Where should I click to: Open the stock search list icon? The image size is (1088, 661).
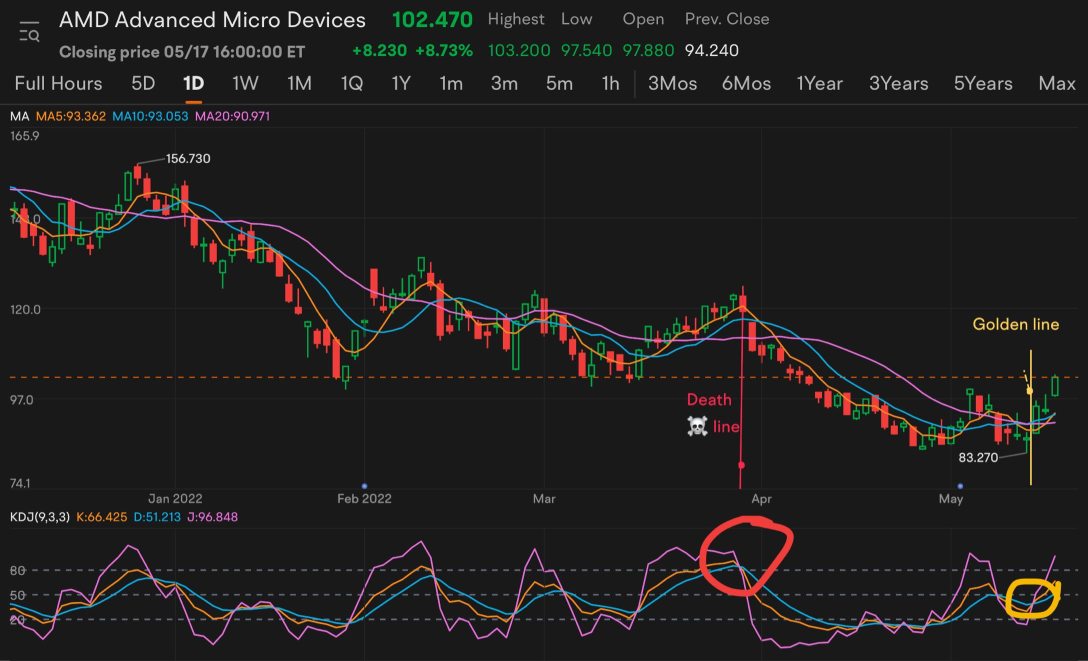(x=29, y=32)
